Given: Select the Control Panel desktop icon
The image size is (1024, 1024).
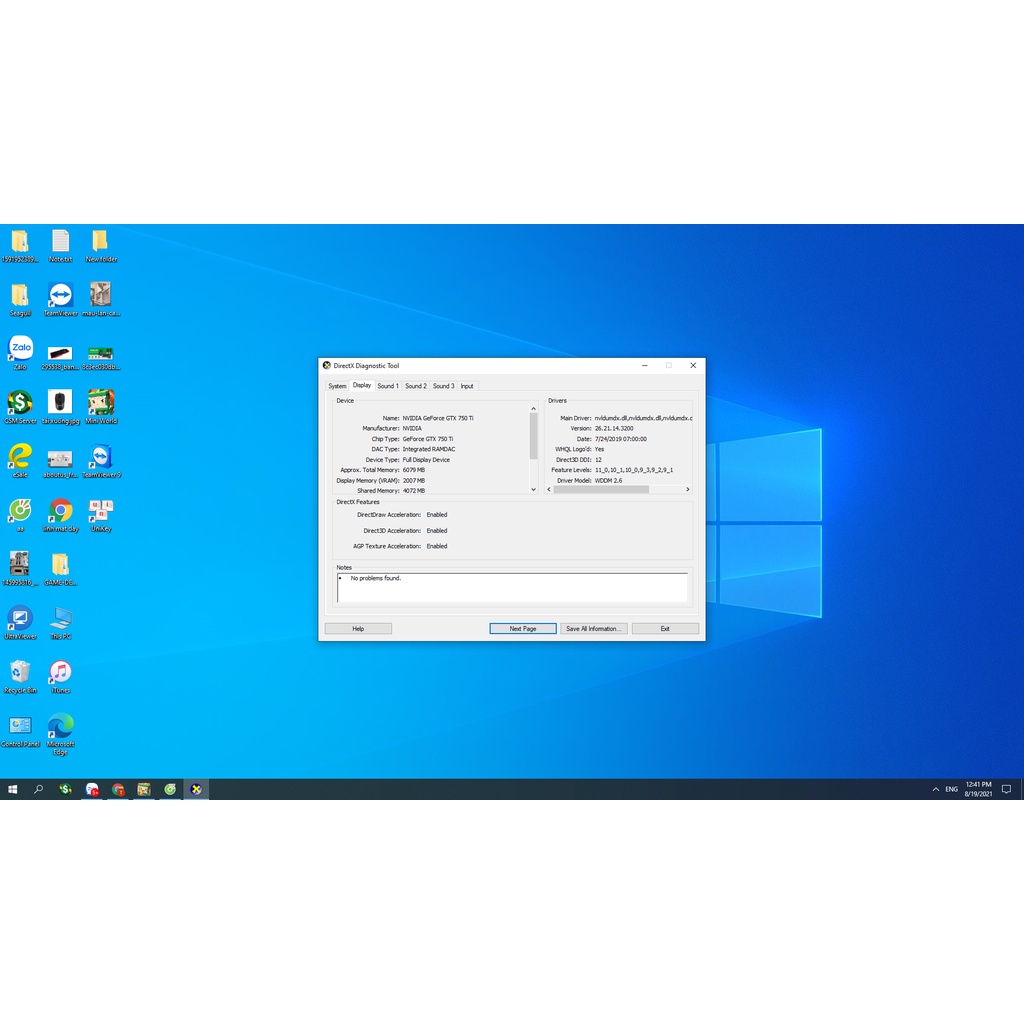Looking at the screenshot, I should tap(20, 728).
